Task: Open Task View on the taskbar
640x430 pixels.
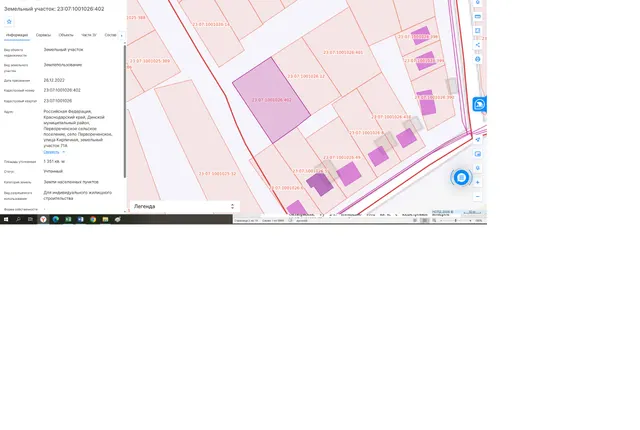Action: click(x=30, y=219)
